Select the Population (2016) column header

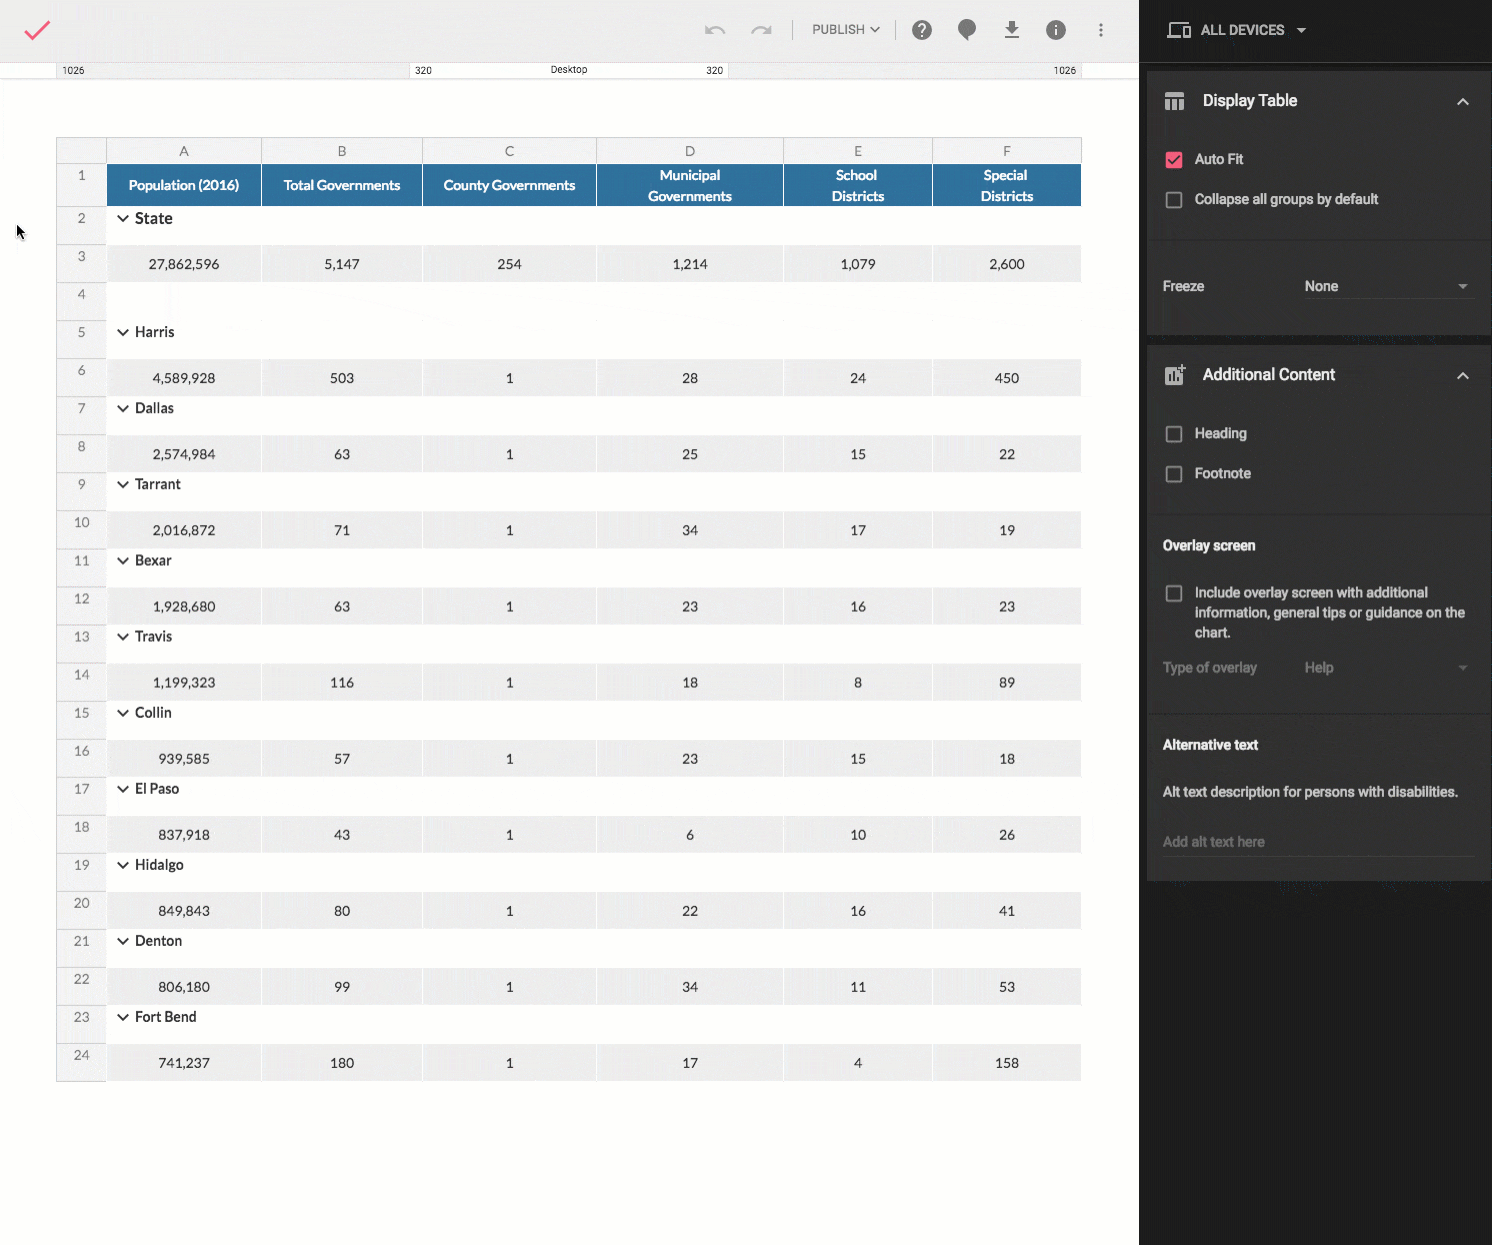(184, 185)
